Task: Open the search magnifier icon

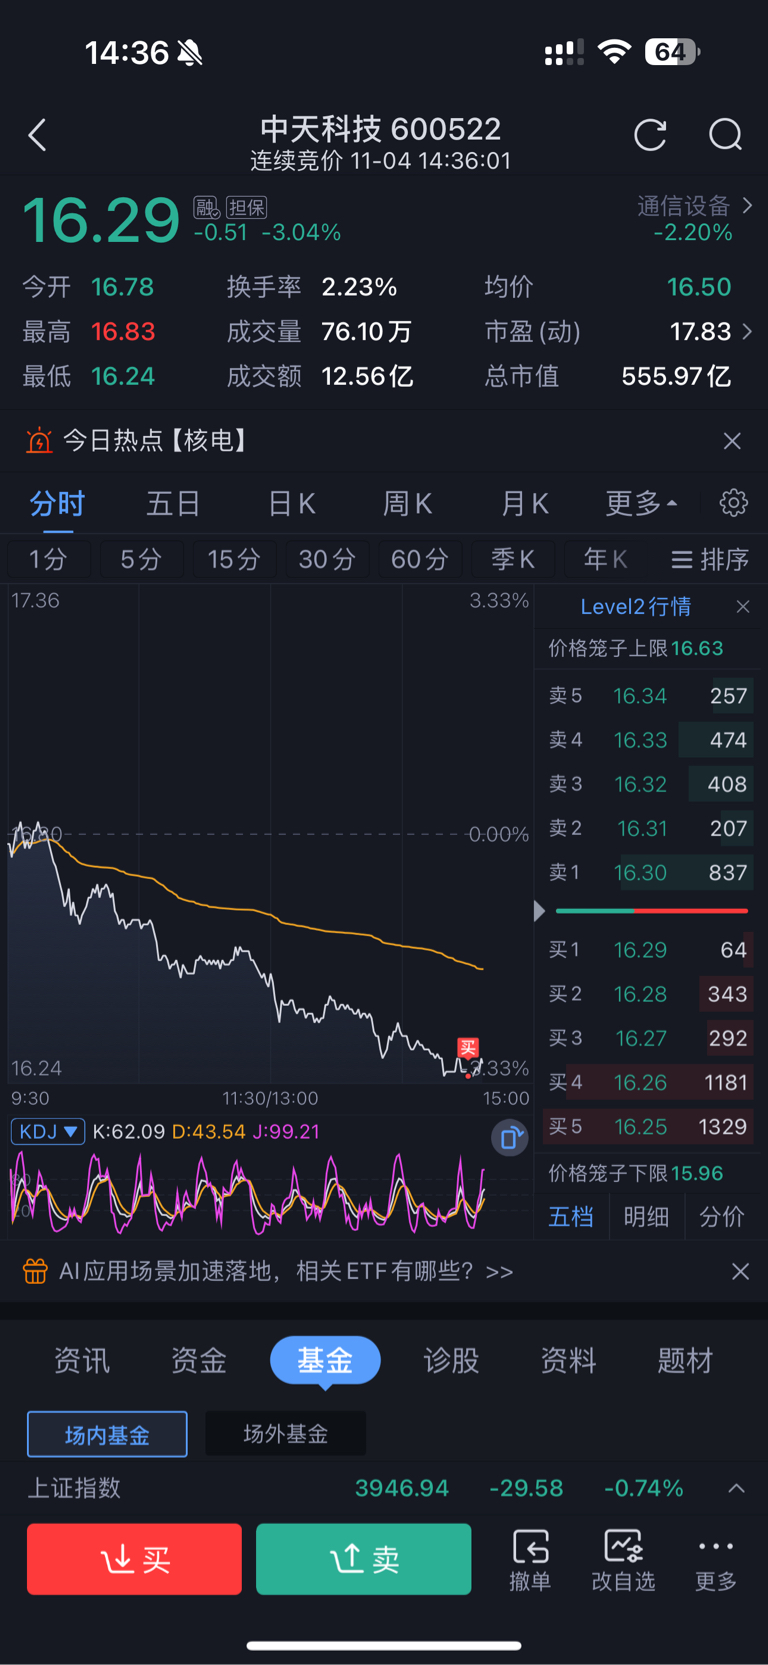Action: [725, 134]
